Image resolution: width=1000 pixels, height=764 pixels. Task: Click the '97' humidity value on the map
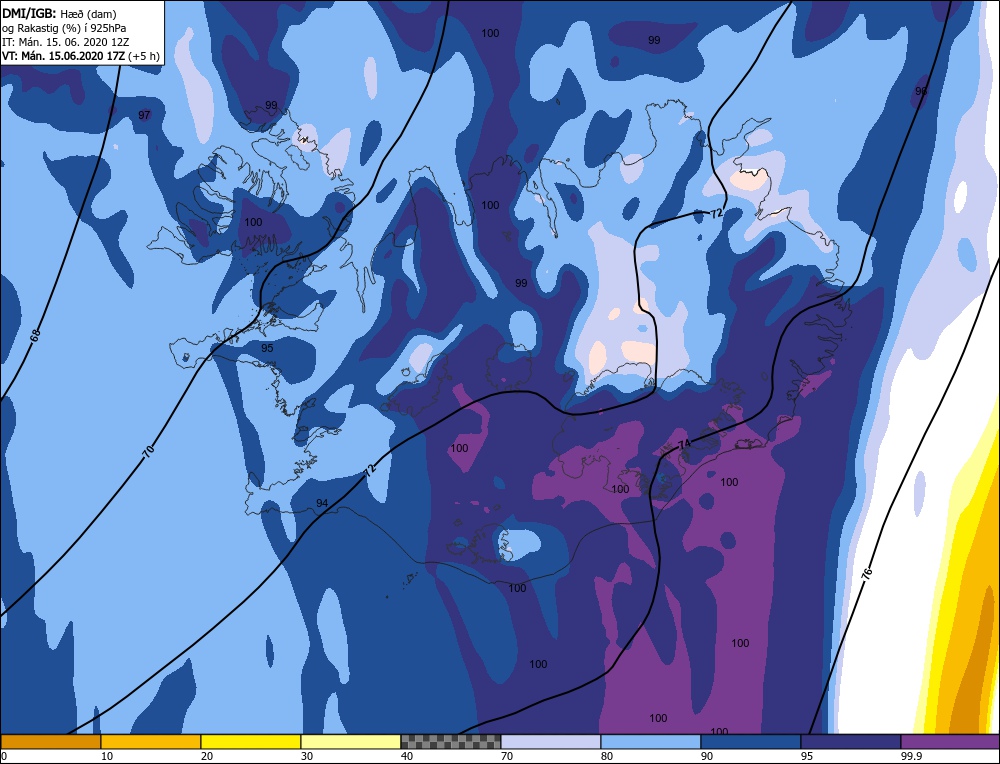[144, 115]
